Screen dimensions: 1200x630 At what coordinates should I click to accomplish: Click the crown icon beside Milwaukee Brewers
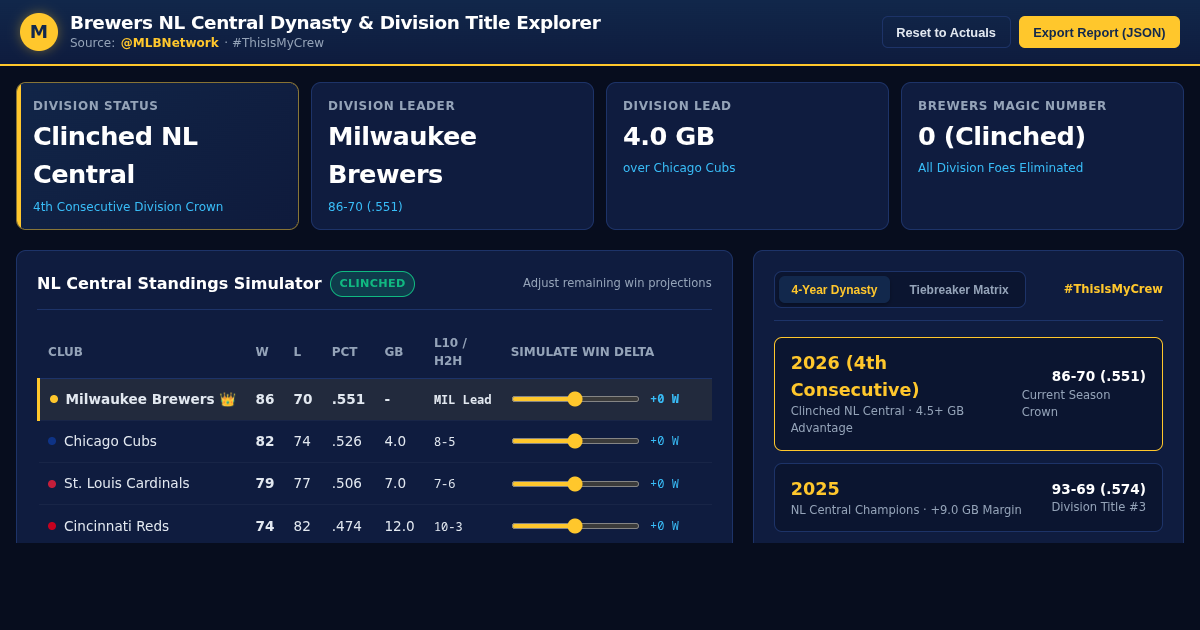227,399
